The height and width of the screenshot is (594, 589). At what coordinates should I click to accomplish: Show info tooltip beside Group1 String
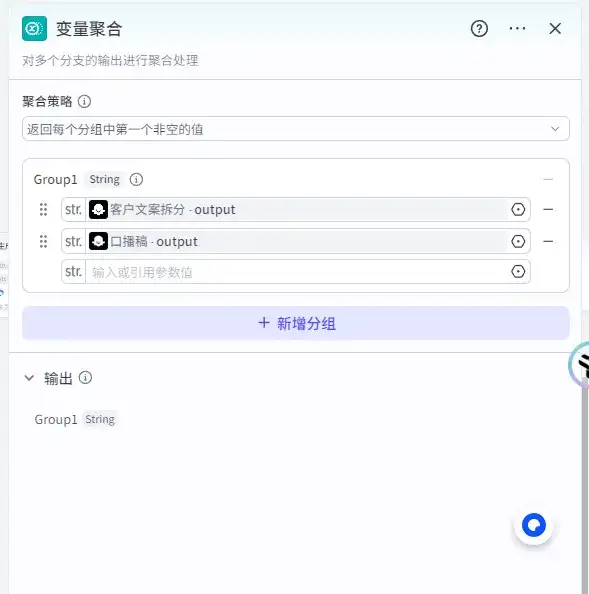136,180
